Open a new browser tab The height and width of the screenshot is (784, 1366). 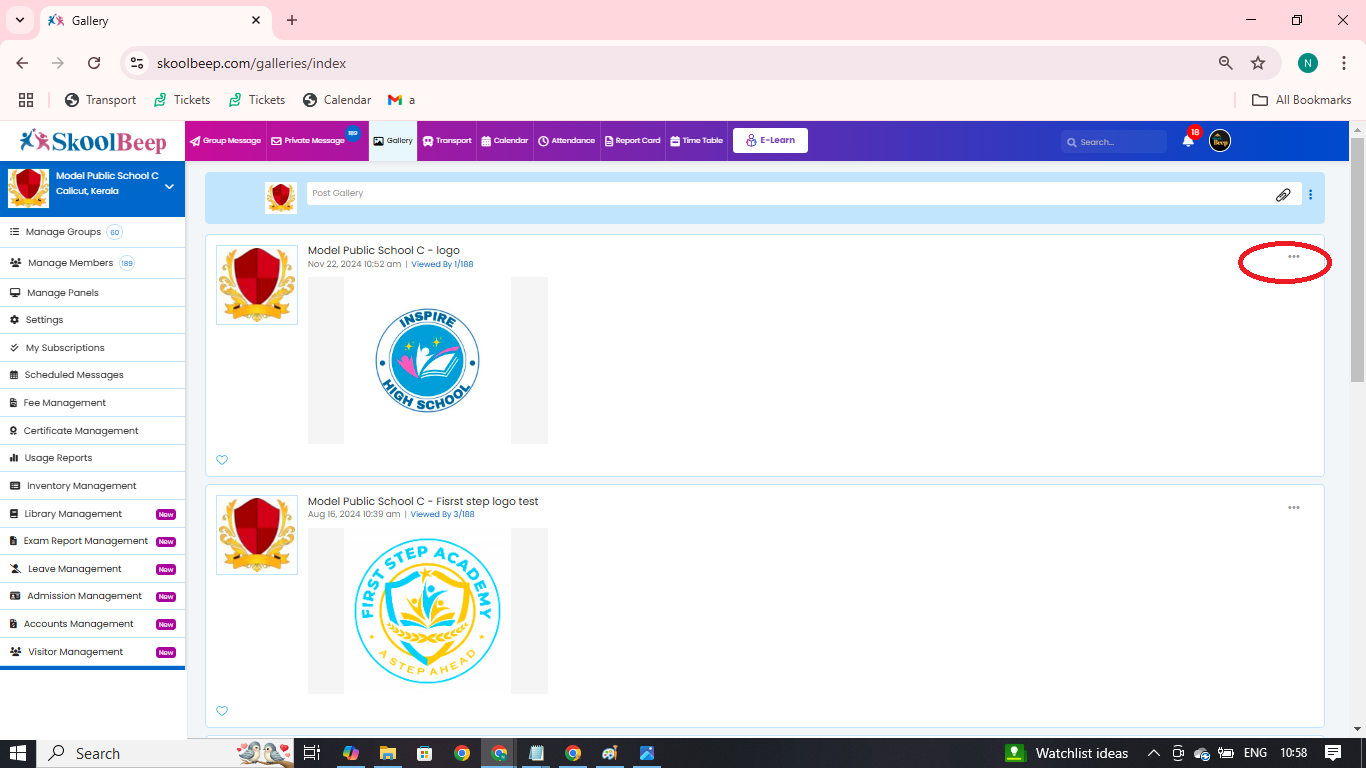[292, 20]
